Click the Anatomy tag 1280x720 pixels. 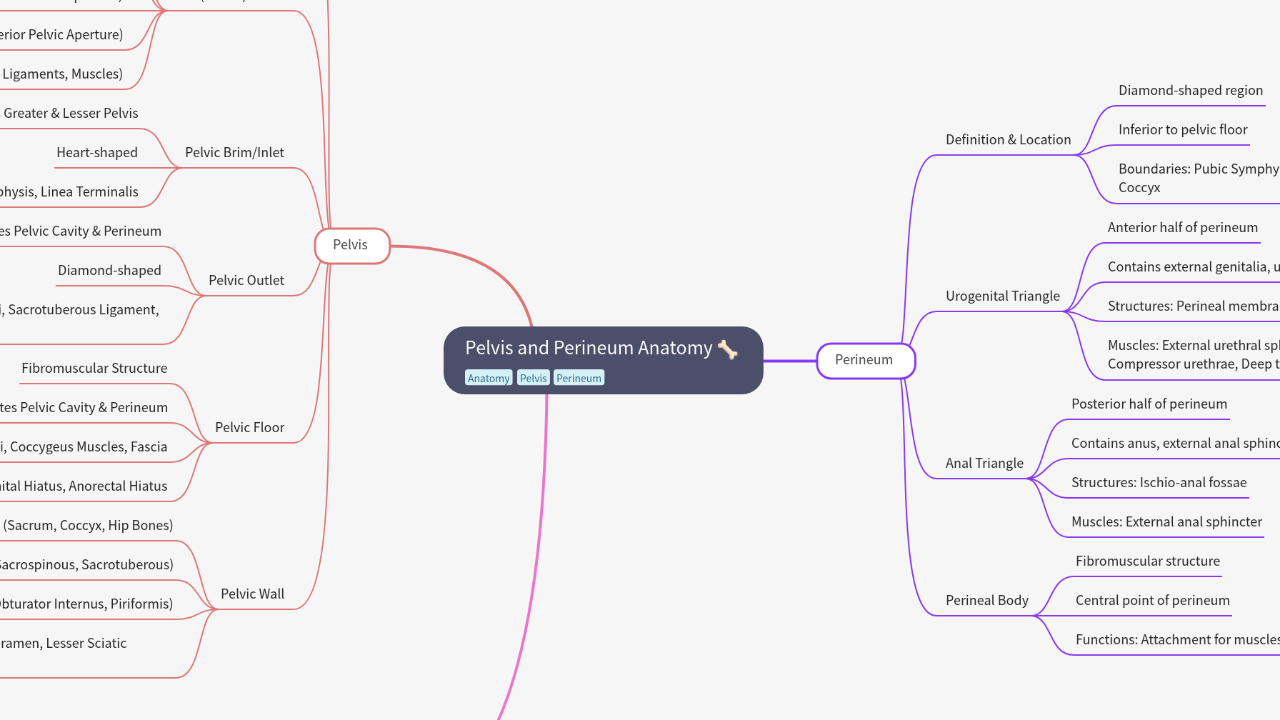(488, 378)
